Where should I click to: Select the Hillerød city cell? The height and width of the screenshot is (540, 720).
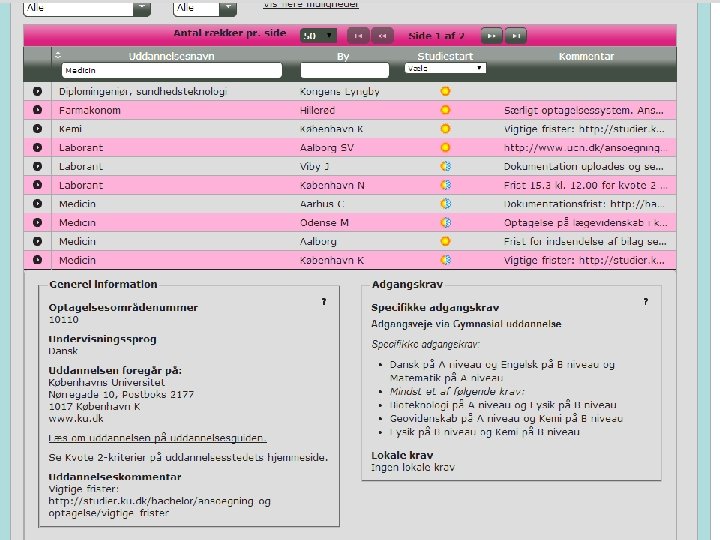(x=317, y=110)
